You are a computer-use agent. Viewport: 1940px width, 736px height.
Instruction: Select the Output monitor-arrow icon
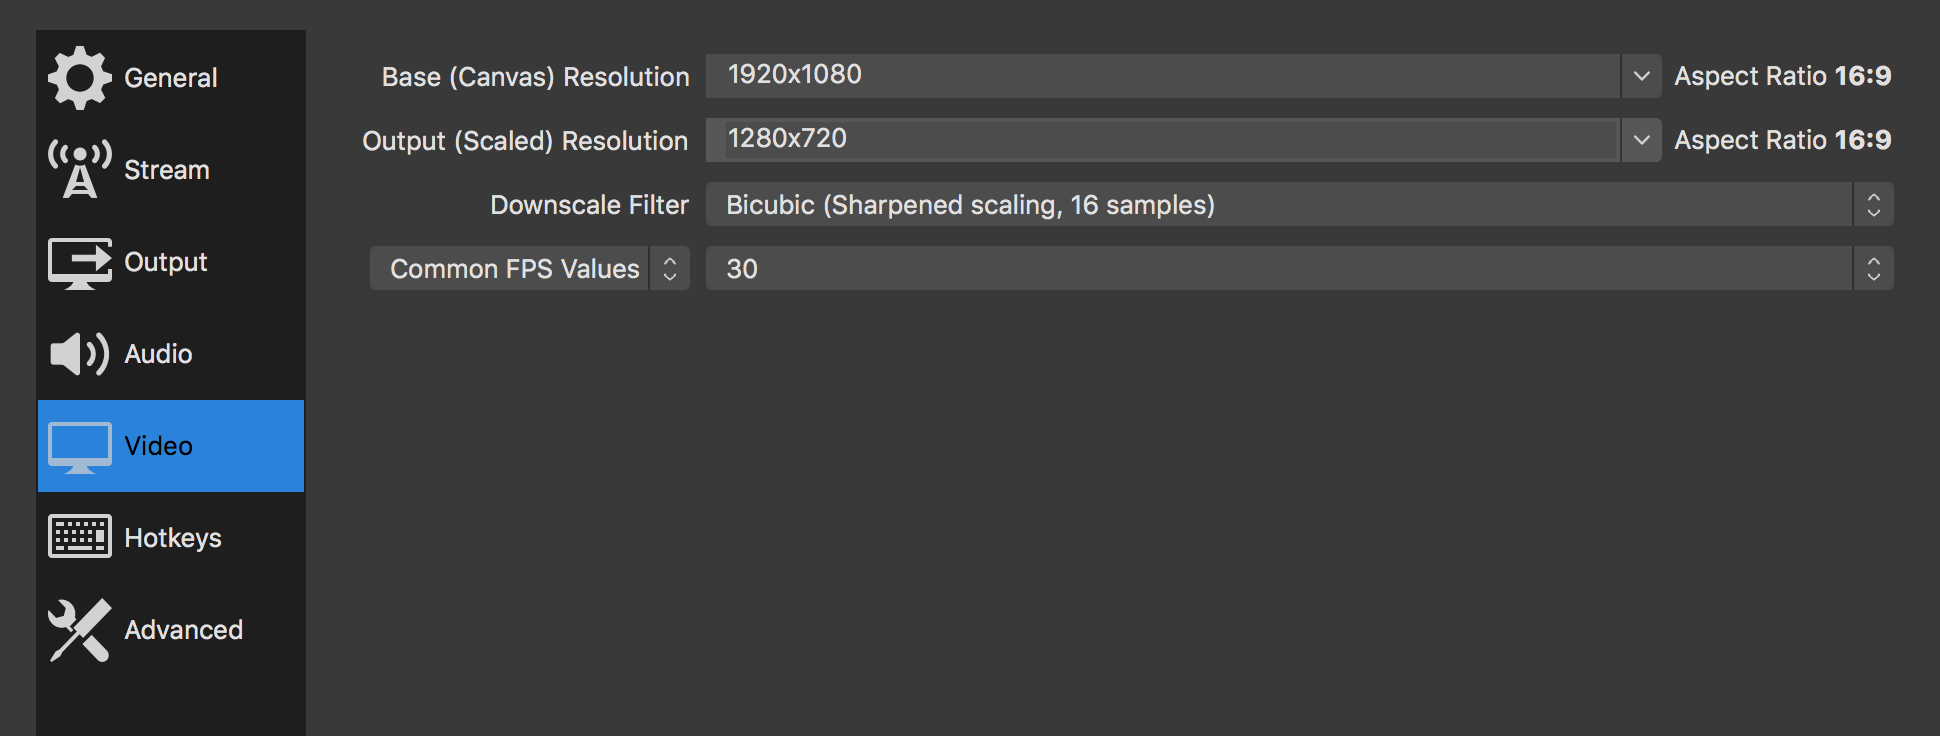coord(80,262)
